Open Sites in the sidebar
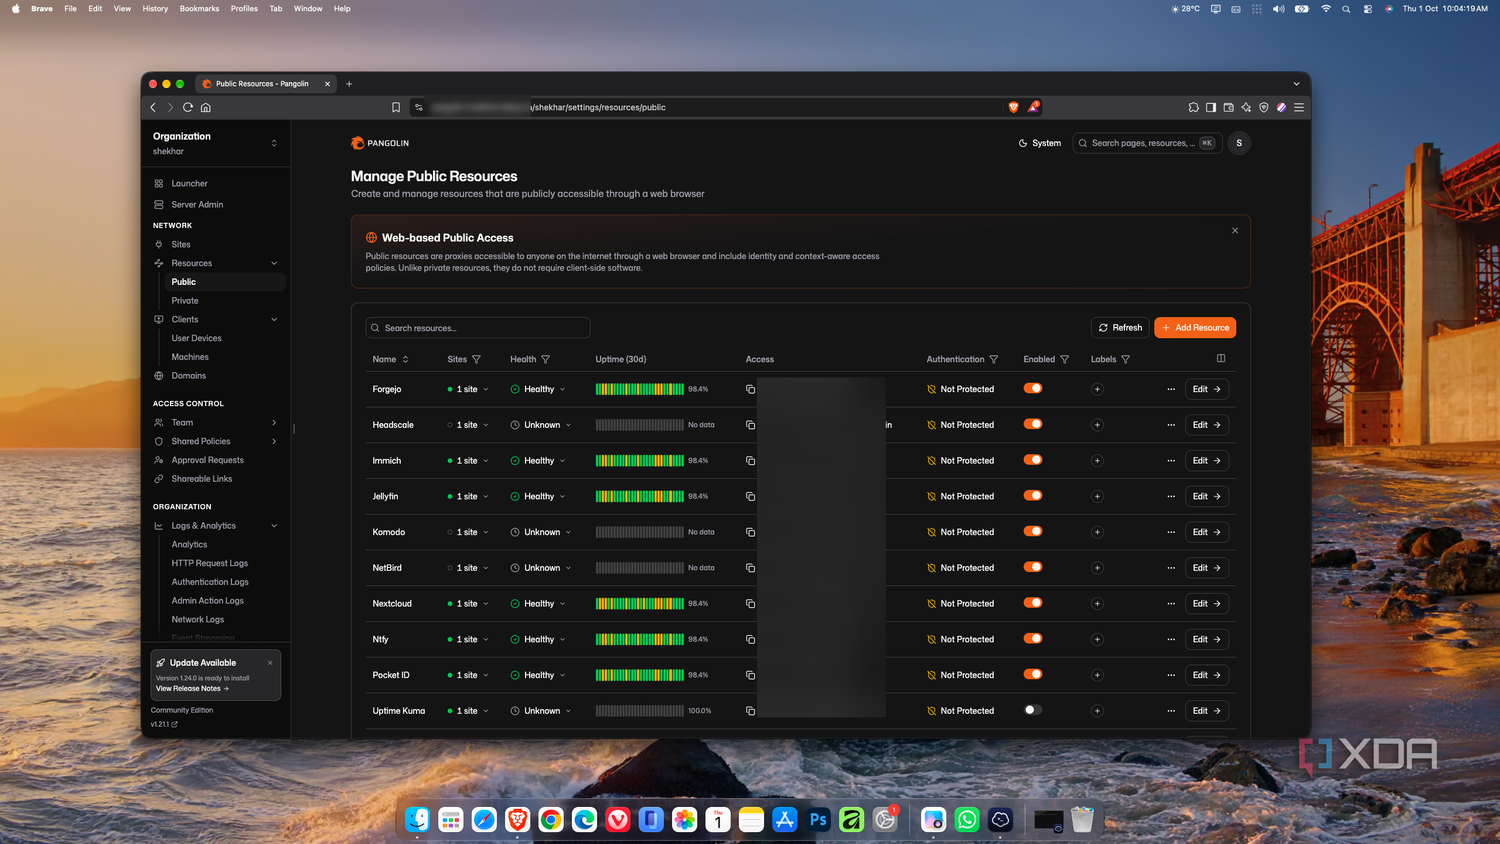Viewport: 1500px width, 844px height. pos(181,244)
